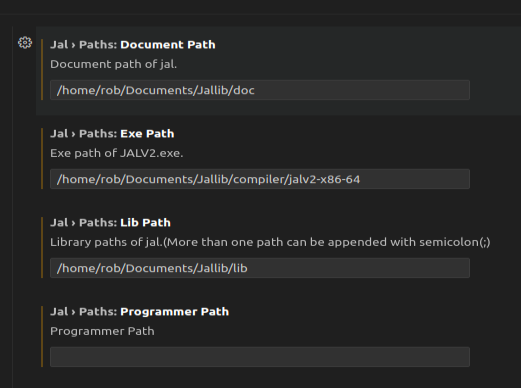This screenshot has width=521, height=388.
Task: Select the 'Jal › Paths: Lib Path' setting title
Action: [x=110, y=223]
